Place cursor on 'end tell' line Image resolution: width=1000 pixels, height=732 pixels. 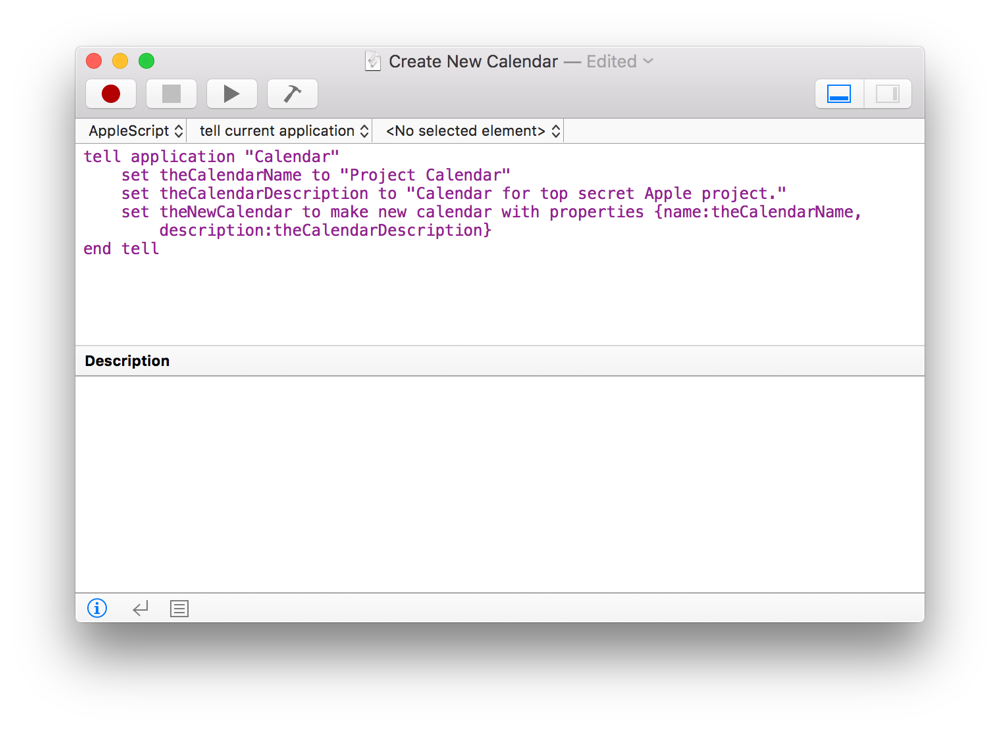[x=121, y=248]
